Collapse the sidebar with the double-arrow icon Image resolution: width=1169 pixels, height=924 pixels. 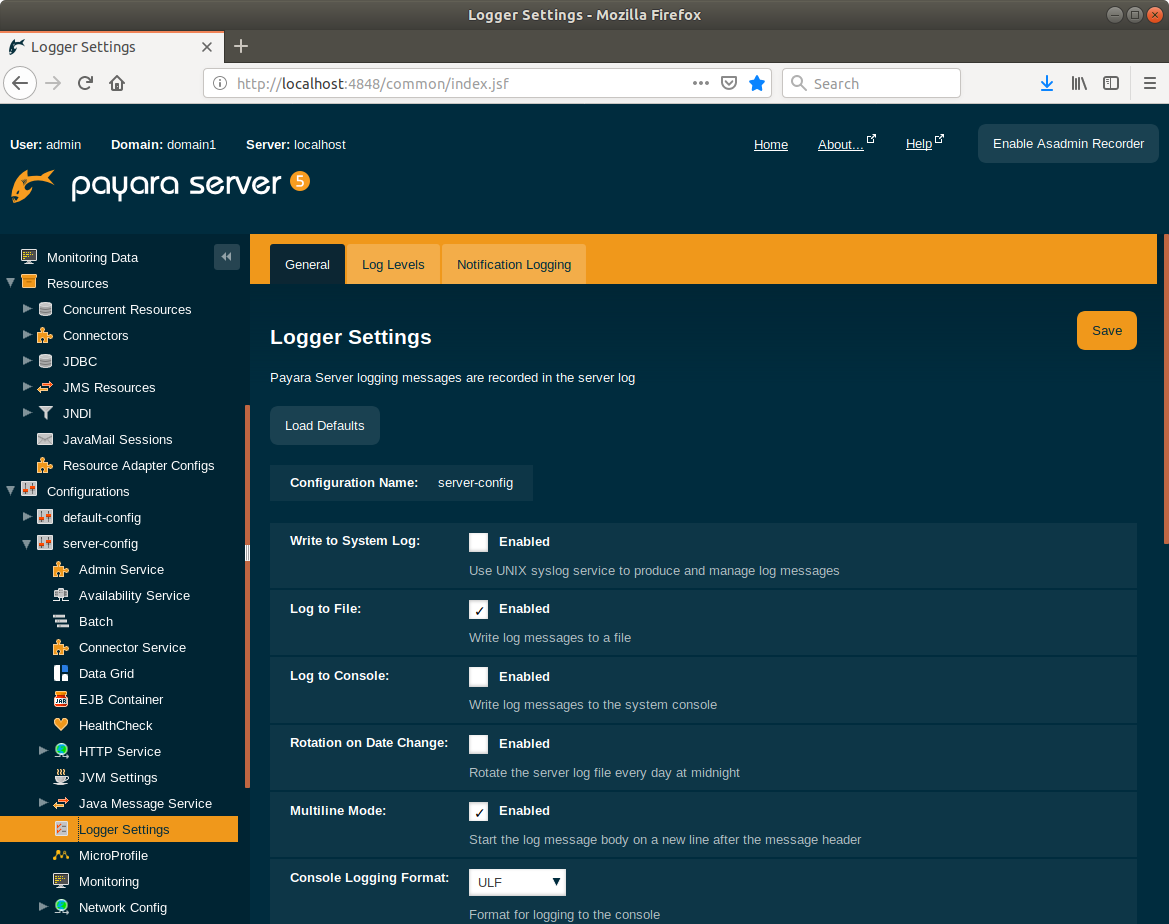(x=226, y=257)
